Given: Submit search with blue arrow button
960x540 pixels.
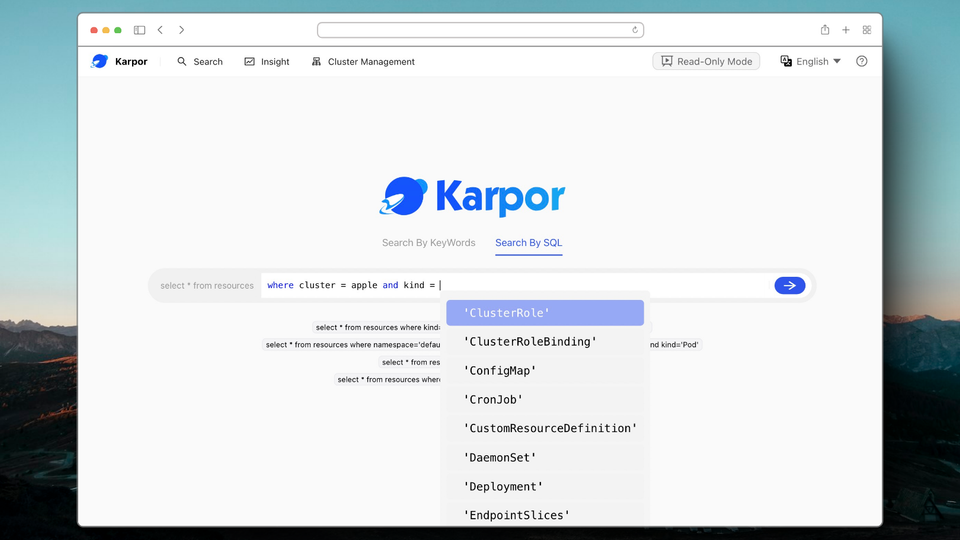Looking at the screenshot, I should [790, 285].
